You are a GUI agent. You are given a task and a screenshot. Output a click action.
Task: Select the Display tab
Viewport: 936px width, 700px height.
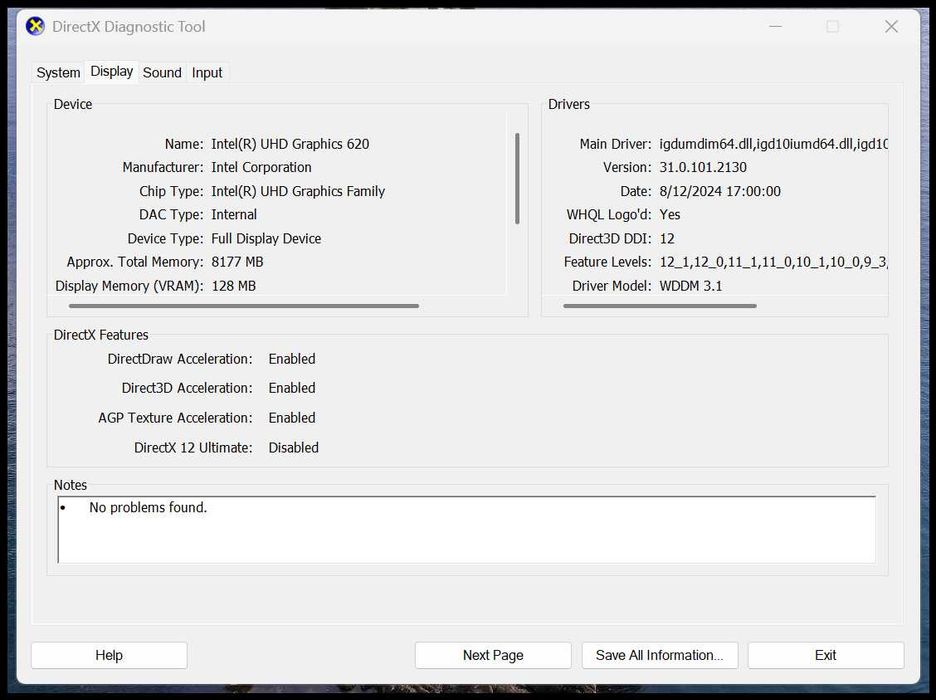click(112, 72)
